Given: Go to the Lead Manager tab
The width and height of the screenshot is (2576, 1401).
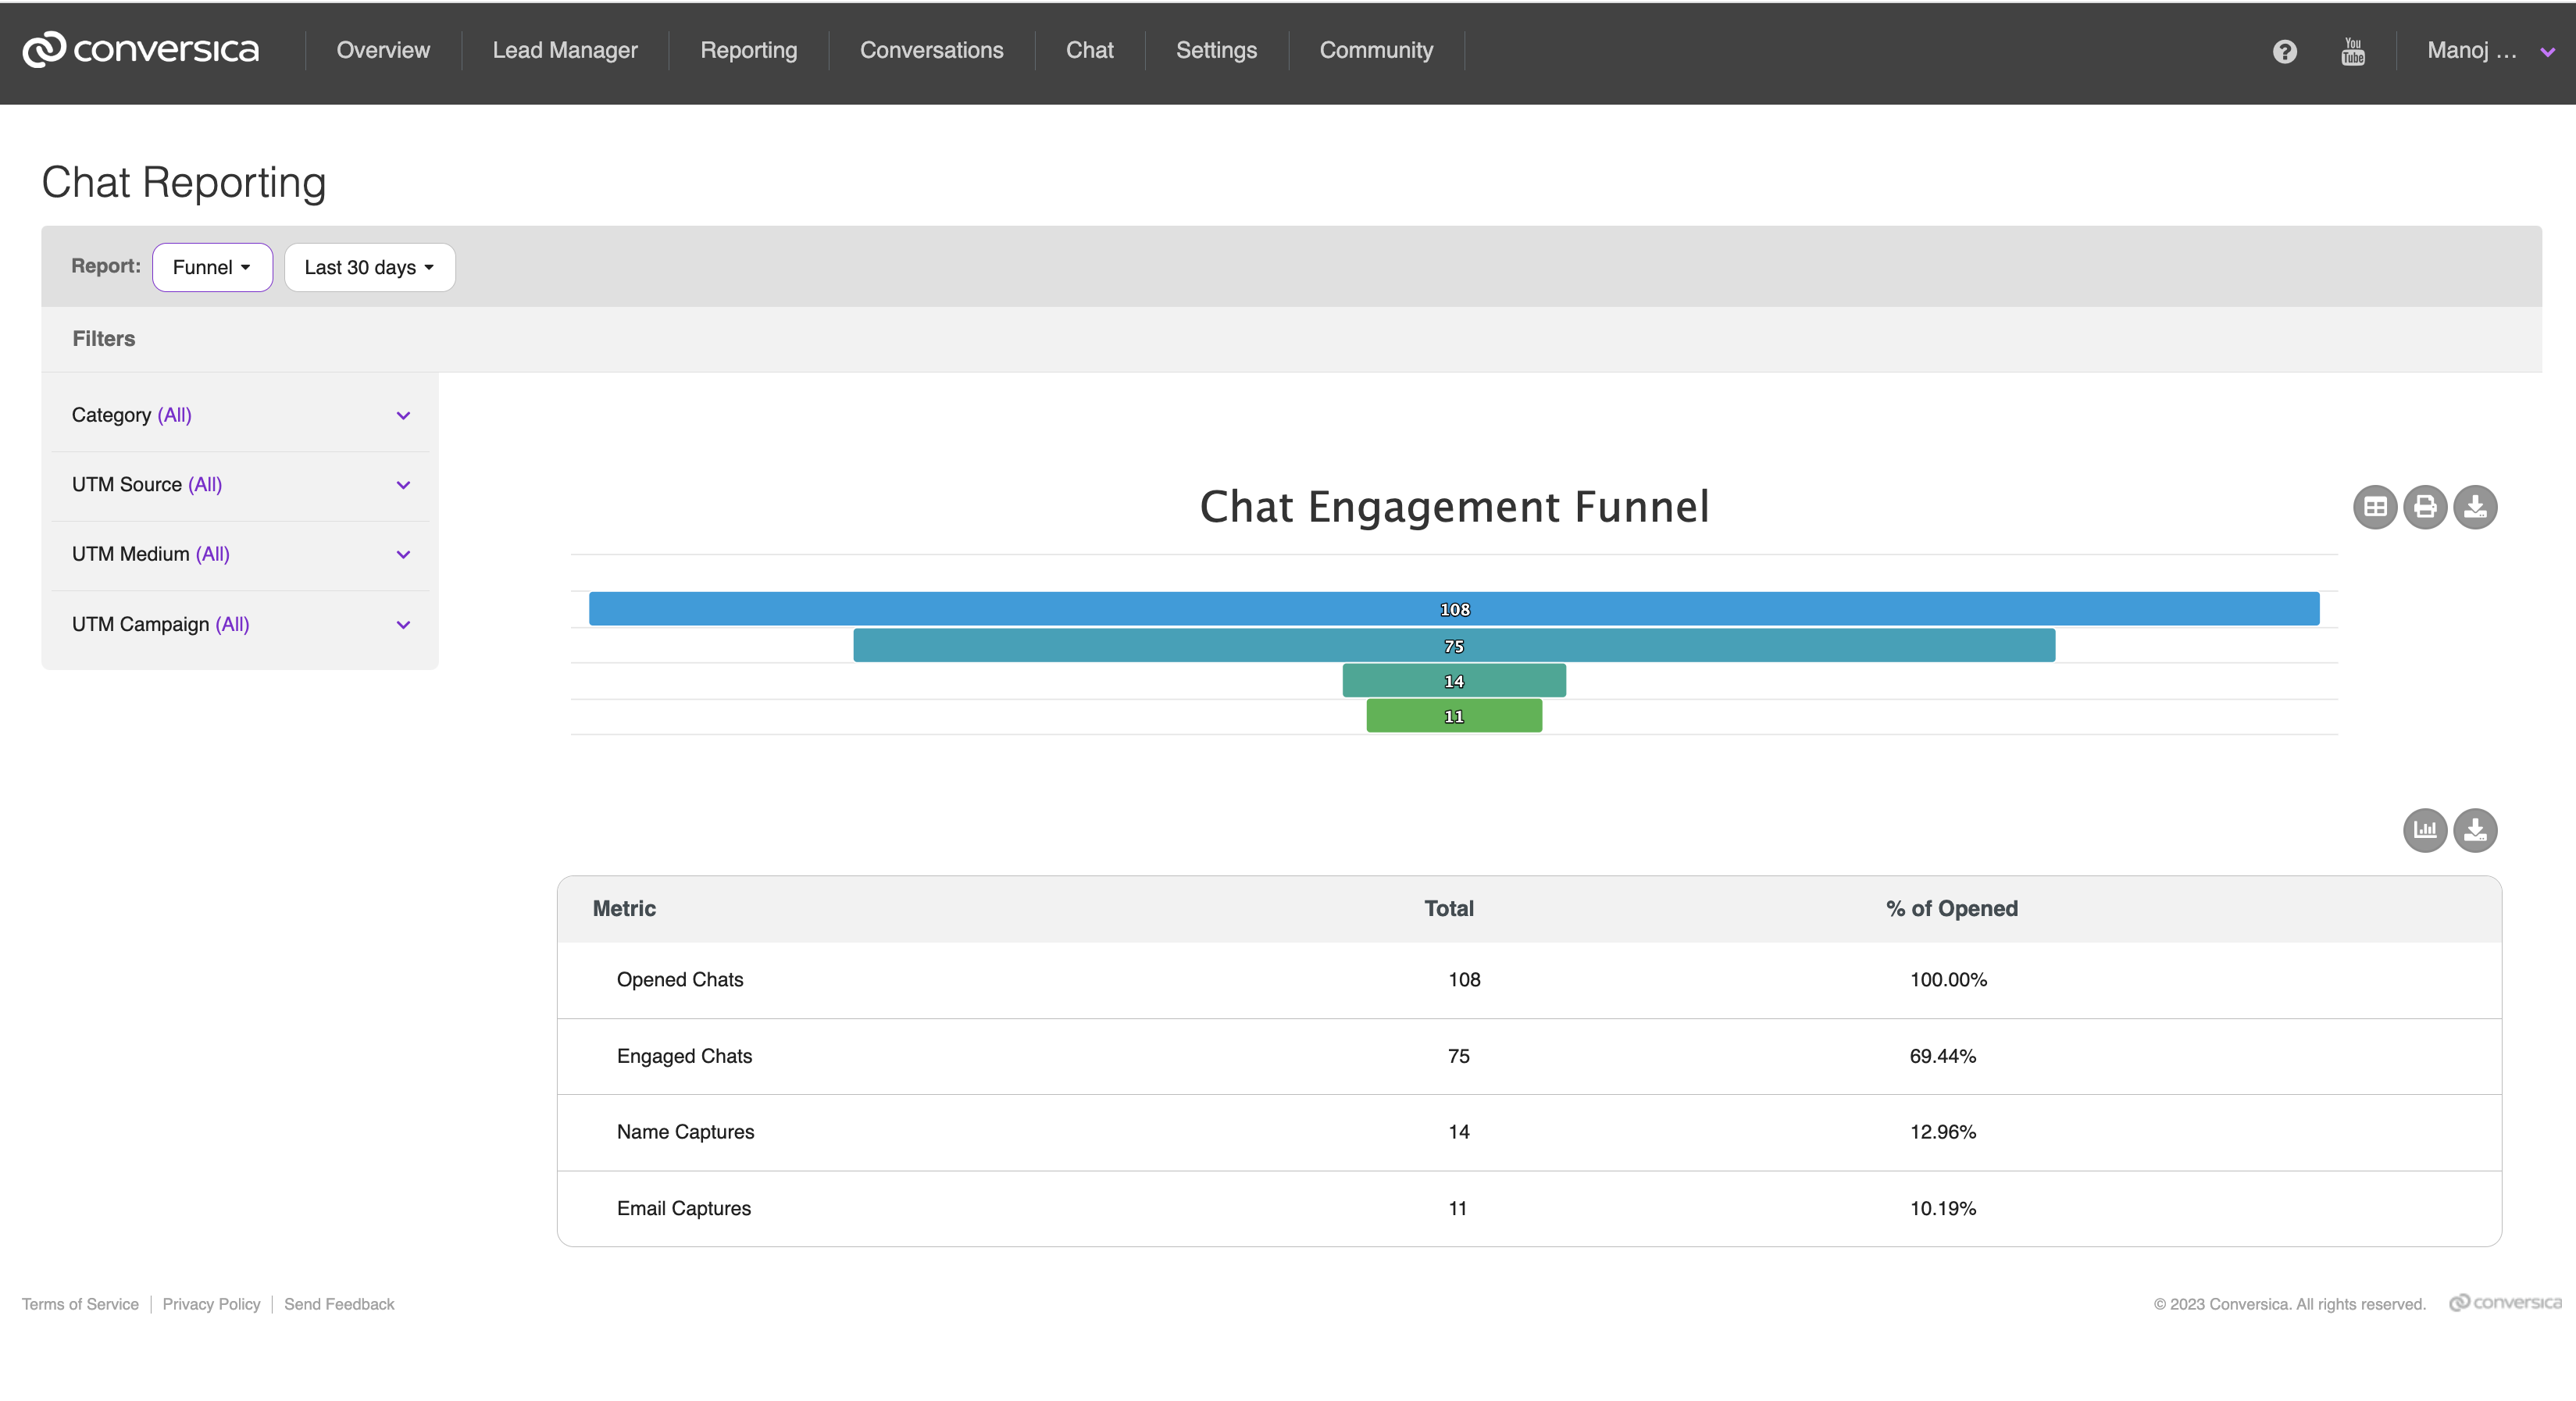Looking at the screenshot, I should click(565, 50).
